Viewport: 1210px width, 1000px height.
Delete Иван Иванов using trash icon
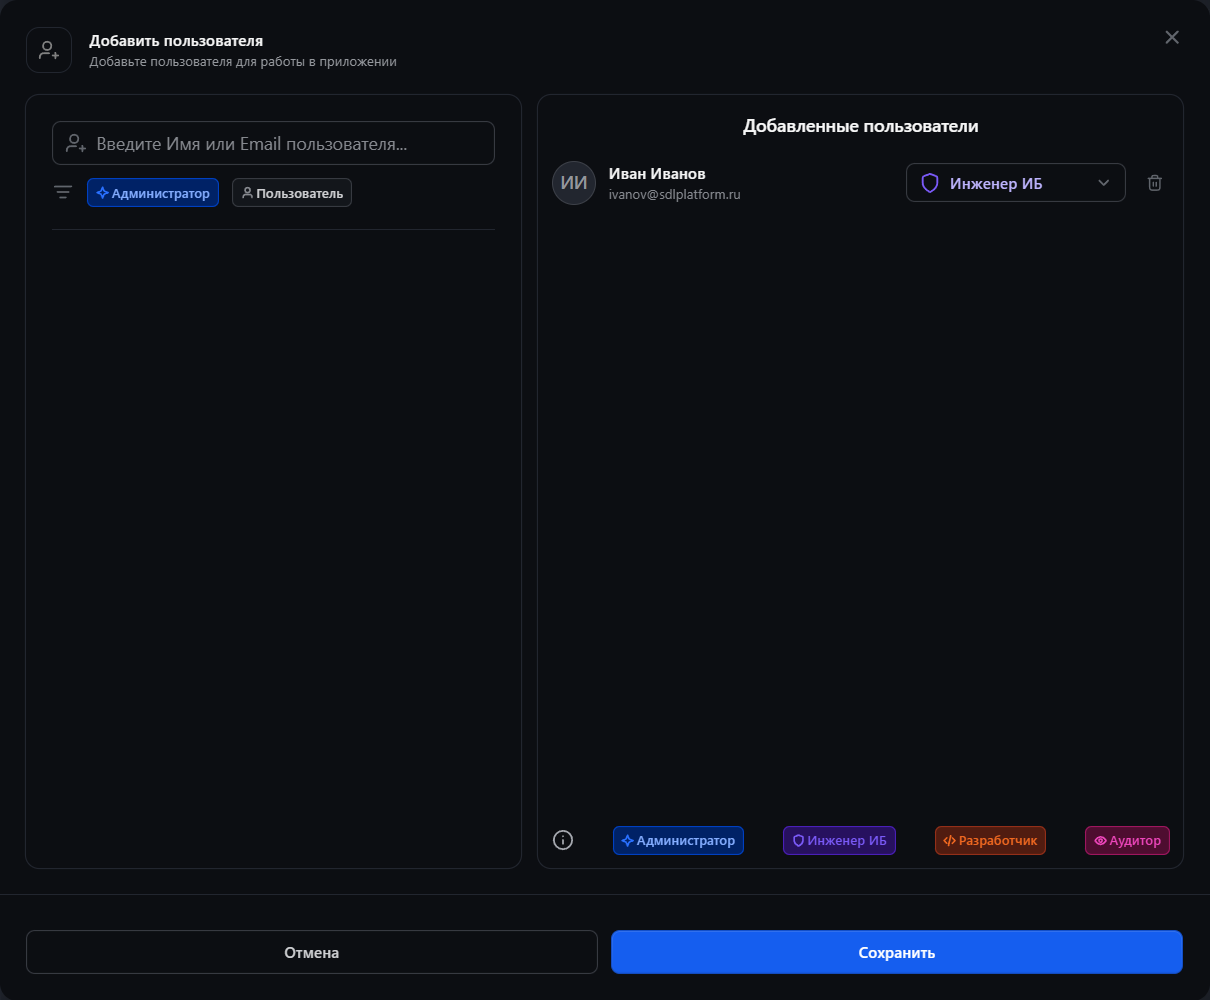coord(1155,183)
